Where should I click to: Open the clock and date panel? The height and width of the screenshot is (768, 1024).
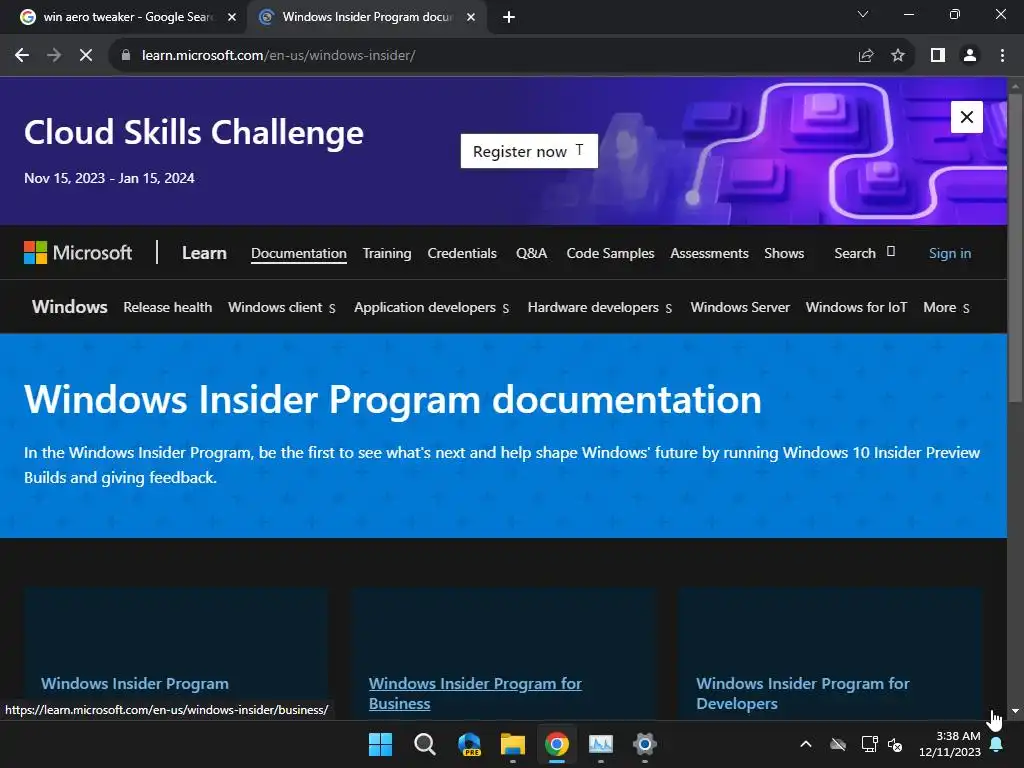pyautogui.click(x=950, y=744)
